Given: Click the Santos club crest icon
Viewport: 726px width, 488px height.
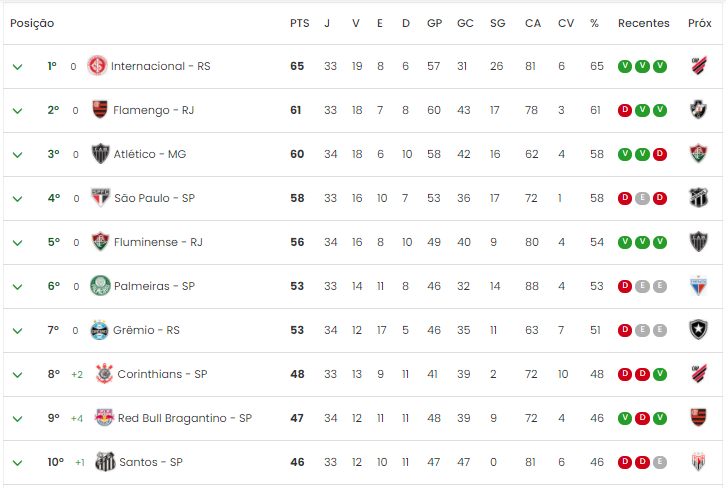Looking at the screenshot, I should point(105,462).
